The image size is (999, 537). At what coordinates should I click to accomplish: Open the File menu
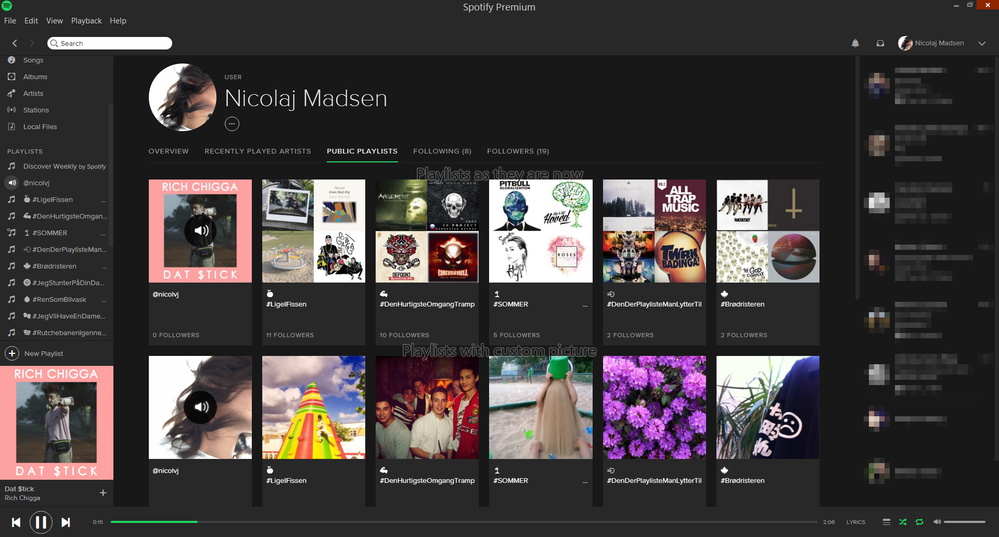click(x=10, y=20)
